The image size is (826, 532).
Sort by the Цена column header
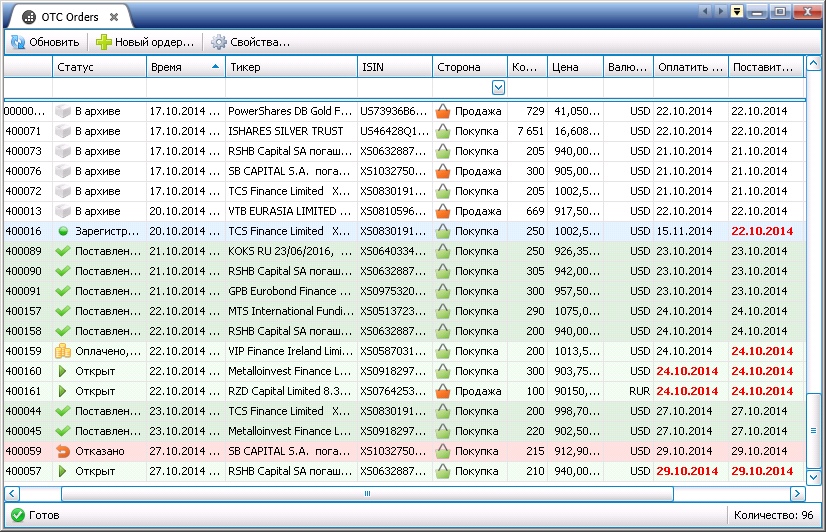575,67
